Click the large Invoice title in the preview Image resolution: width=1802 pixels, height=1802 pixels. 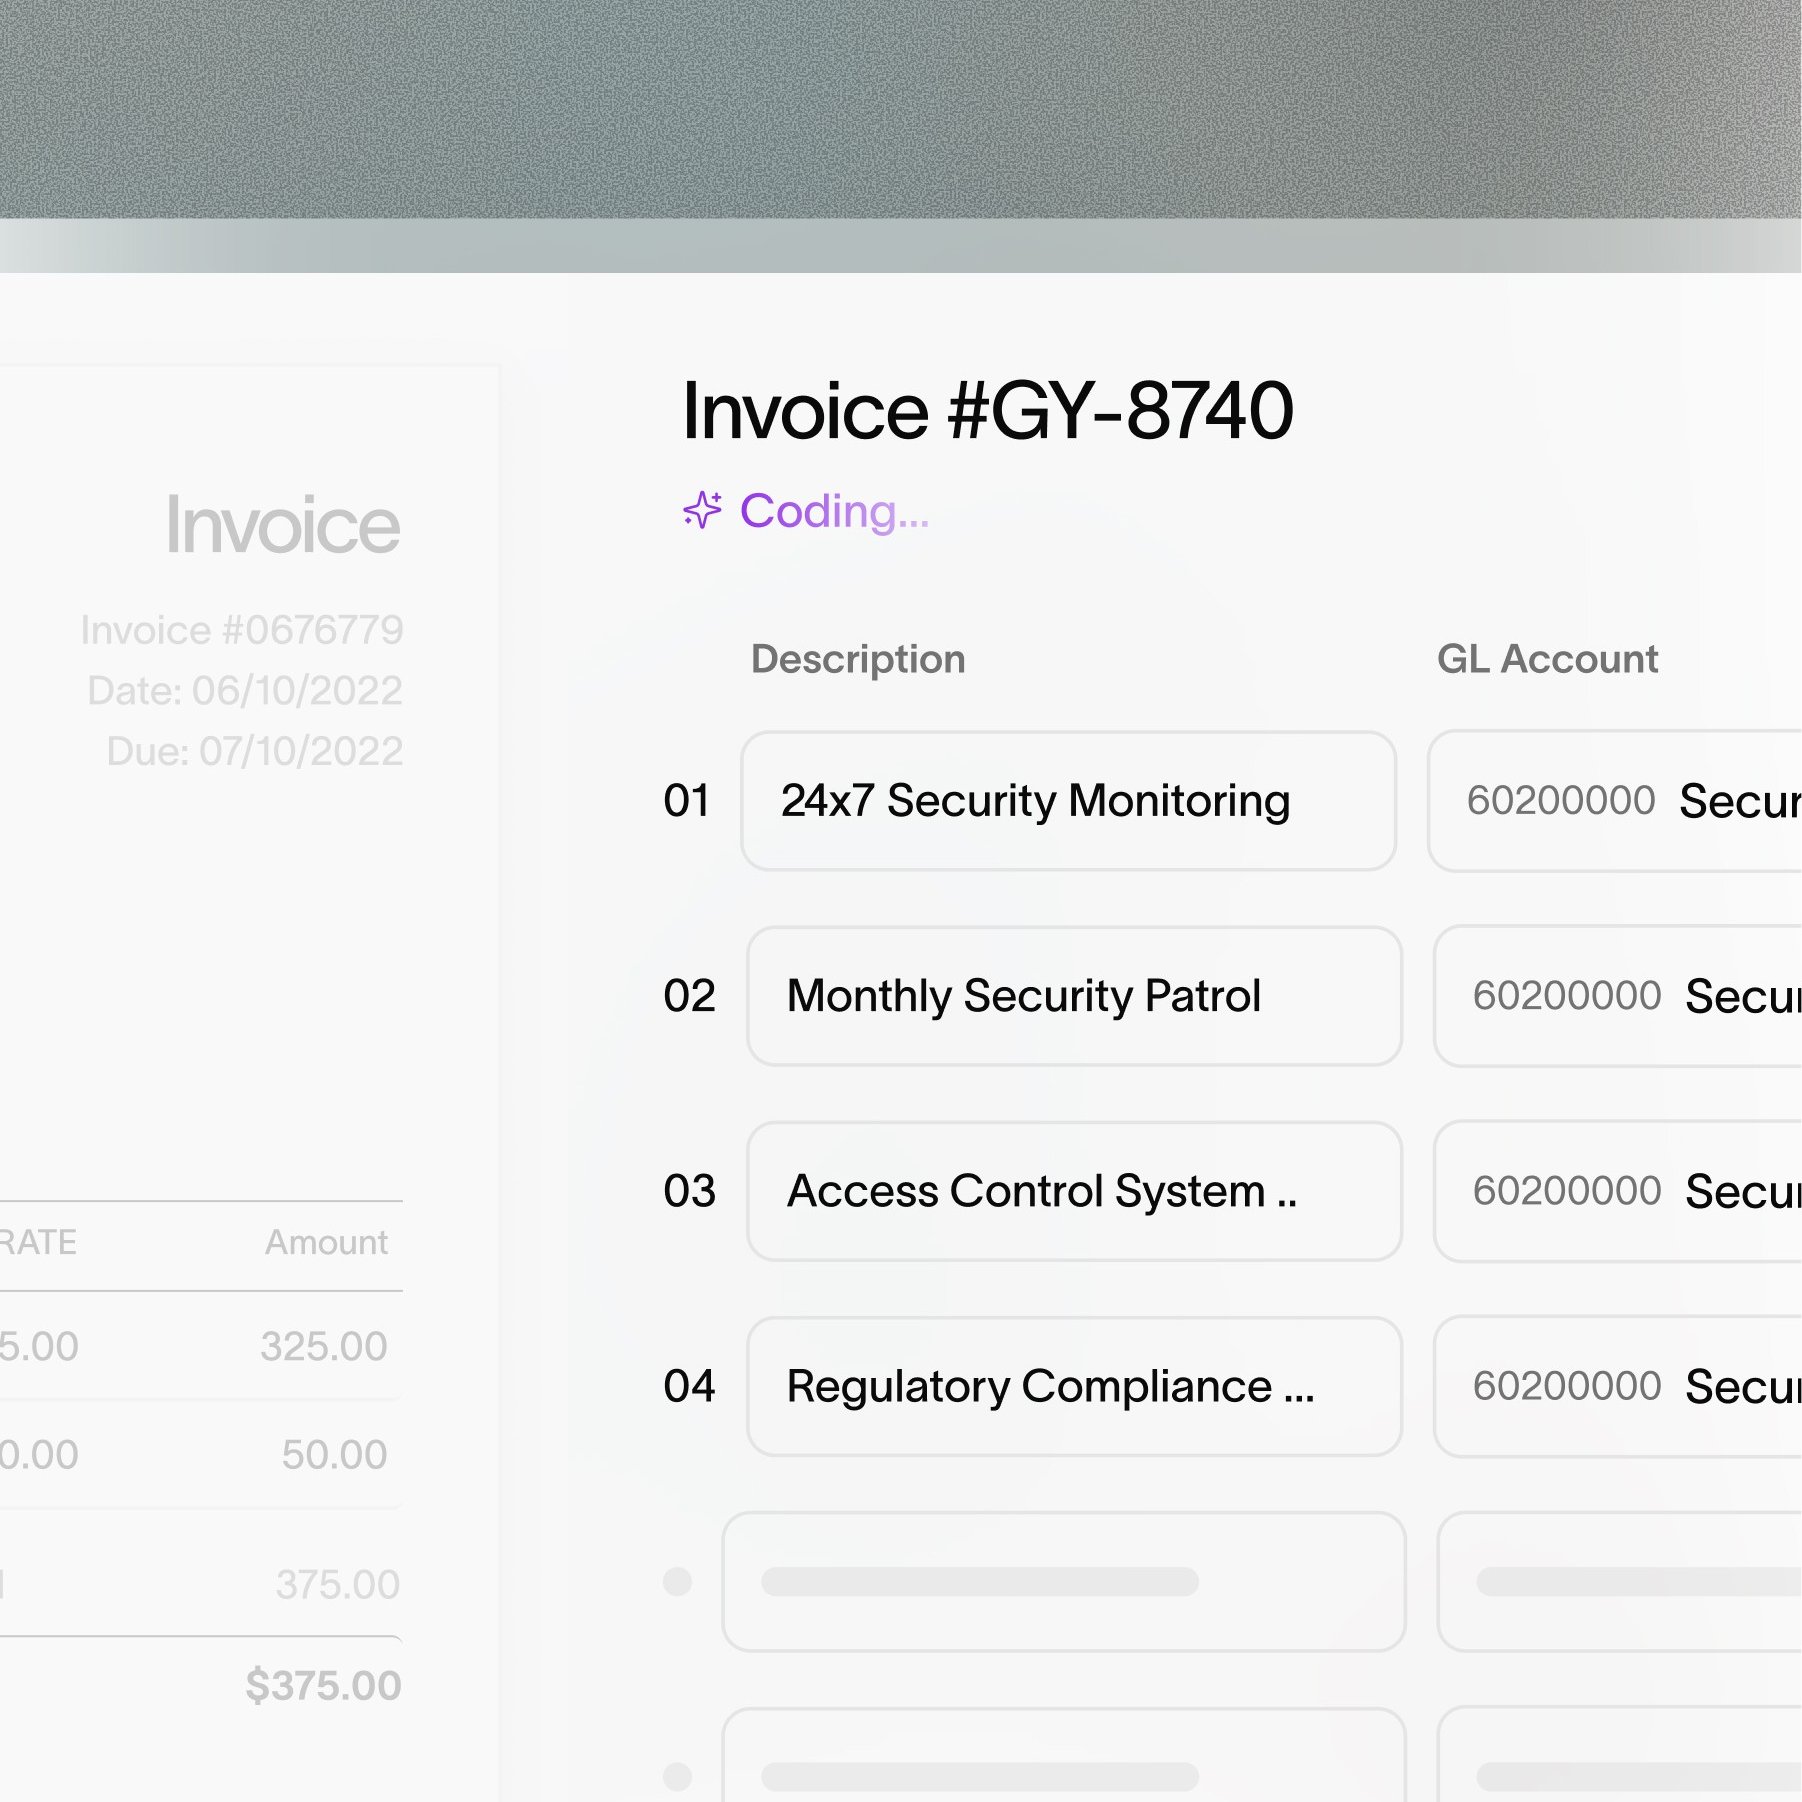tap(283, 524)
